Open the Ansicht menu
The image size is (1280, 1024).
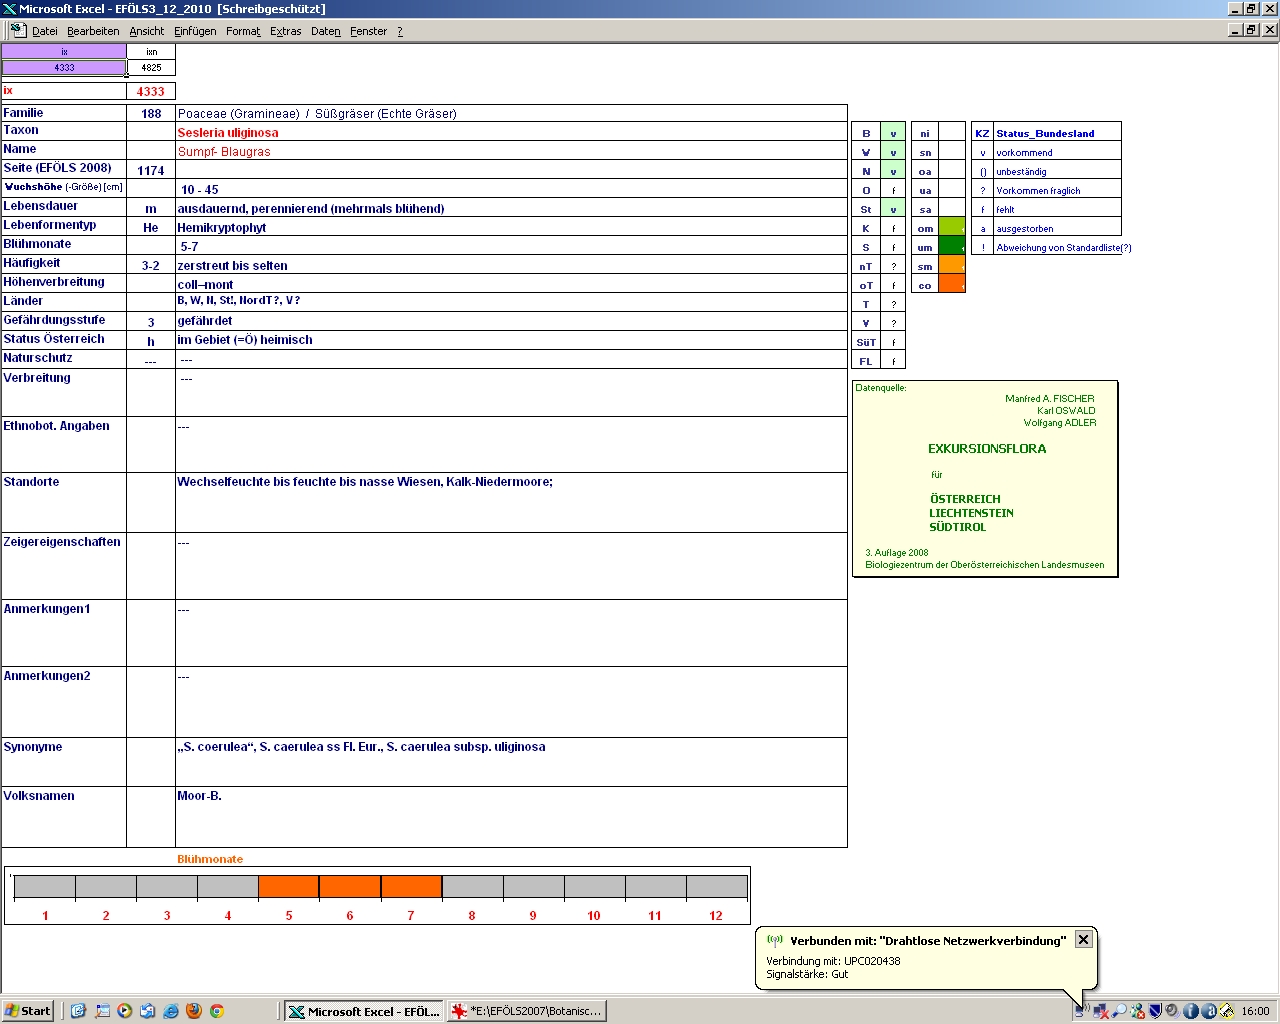[147, 31]
